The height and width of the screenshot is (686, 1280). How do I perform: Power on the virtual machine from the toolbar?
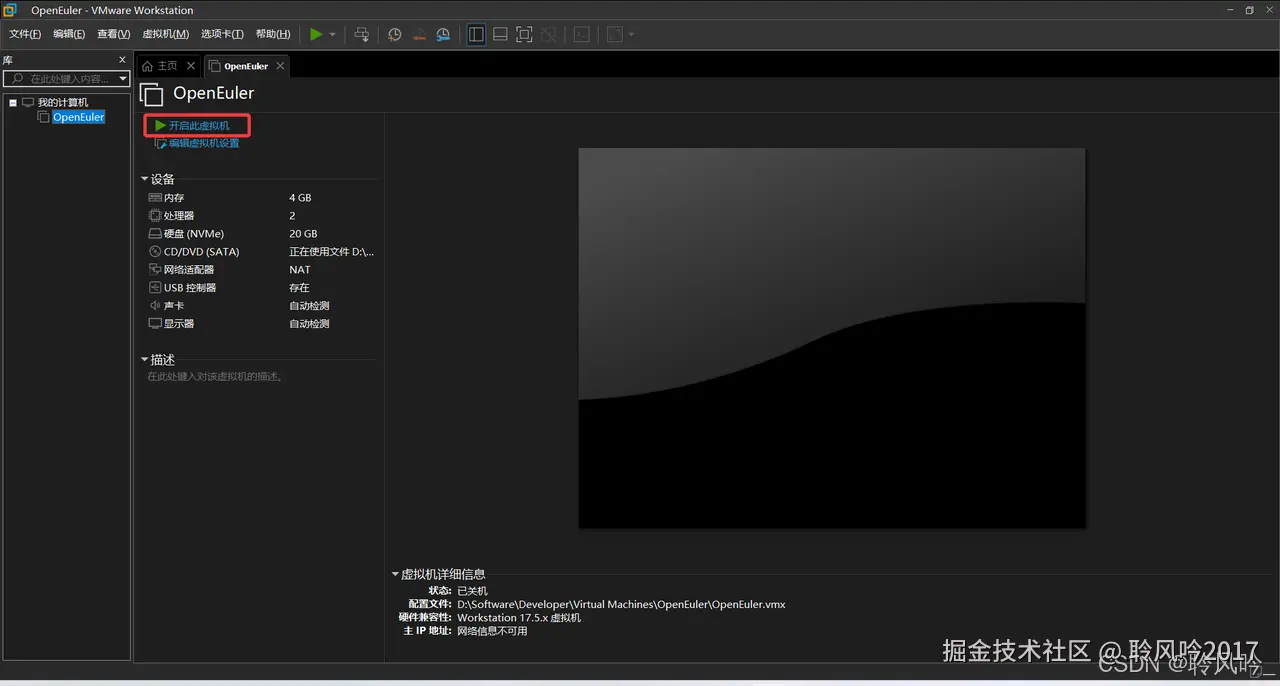pos(317,33)
